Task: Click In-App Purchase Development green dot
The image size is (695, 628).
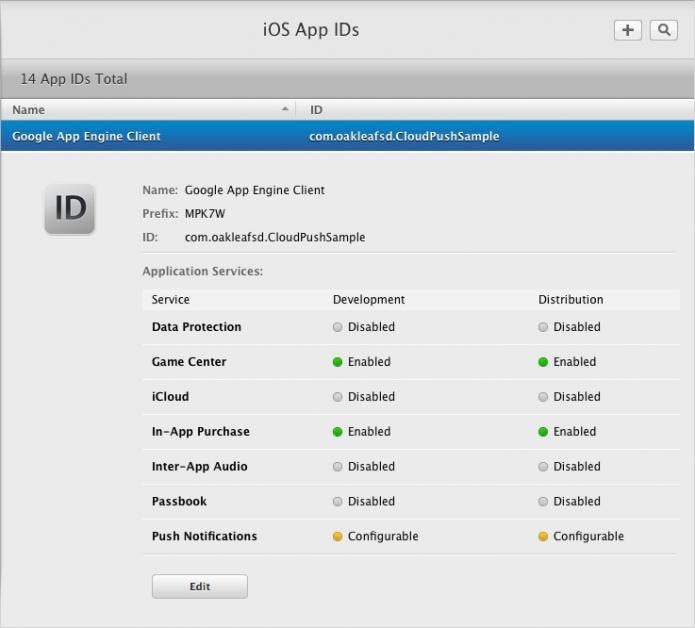Action: 337,432
